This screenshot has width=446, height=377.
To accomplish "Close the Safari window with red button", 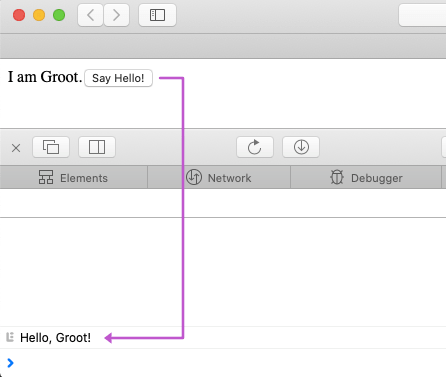I will [x=19, y=15].
